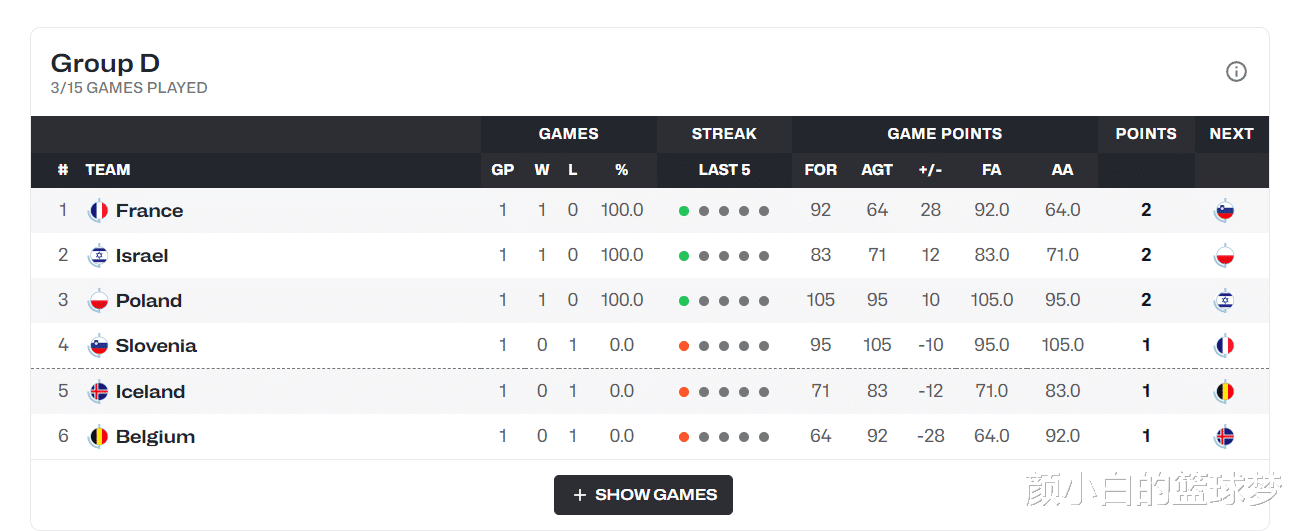Click the LAST 5 streak header
Screen dimensions: 1301x531
pos(724,170)
